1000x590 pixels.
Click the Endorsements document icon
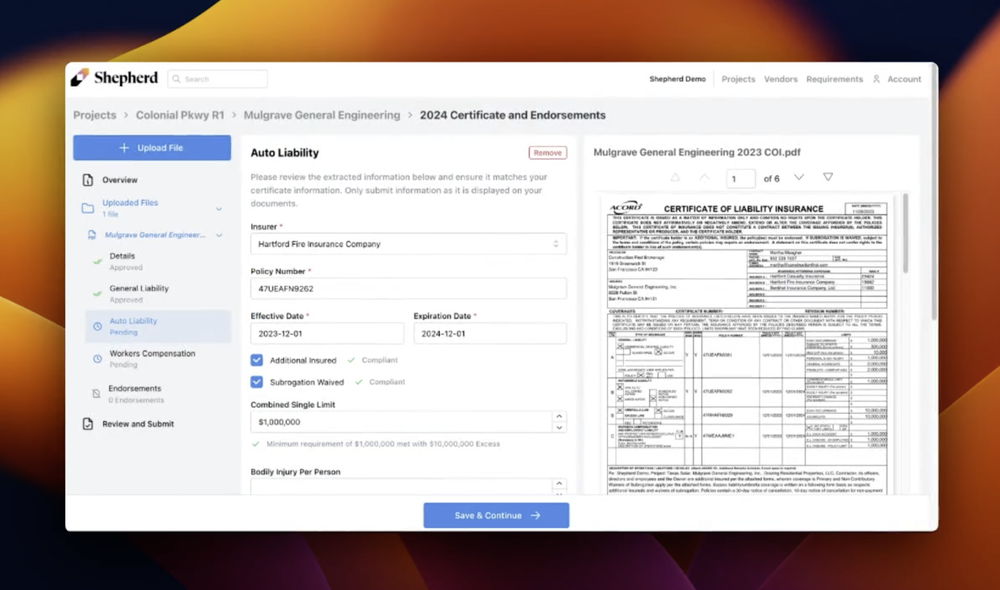pyautogui.click(x=96, y=394)
